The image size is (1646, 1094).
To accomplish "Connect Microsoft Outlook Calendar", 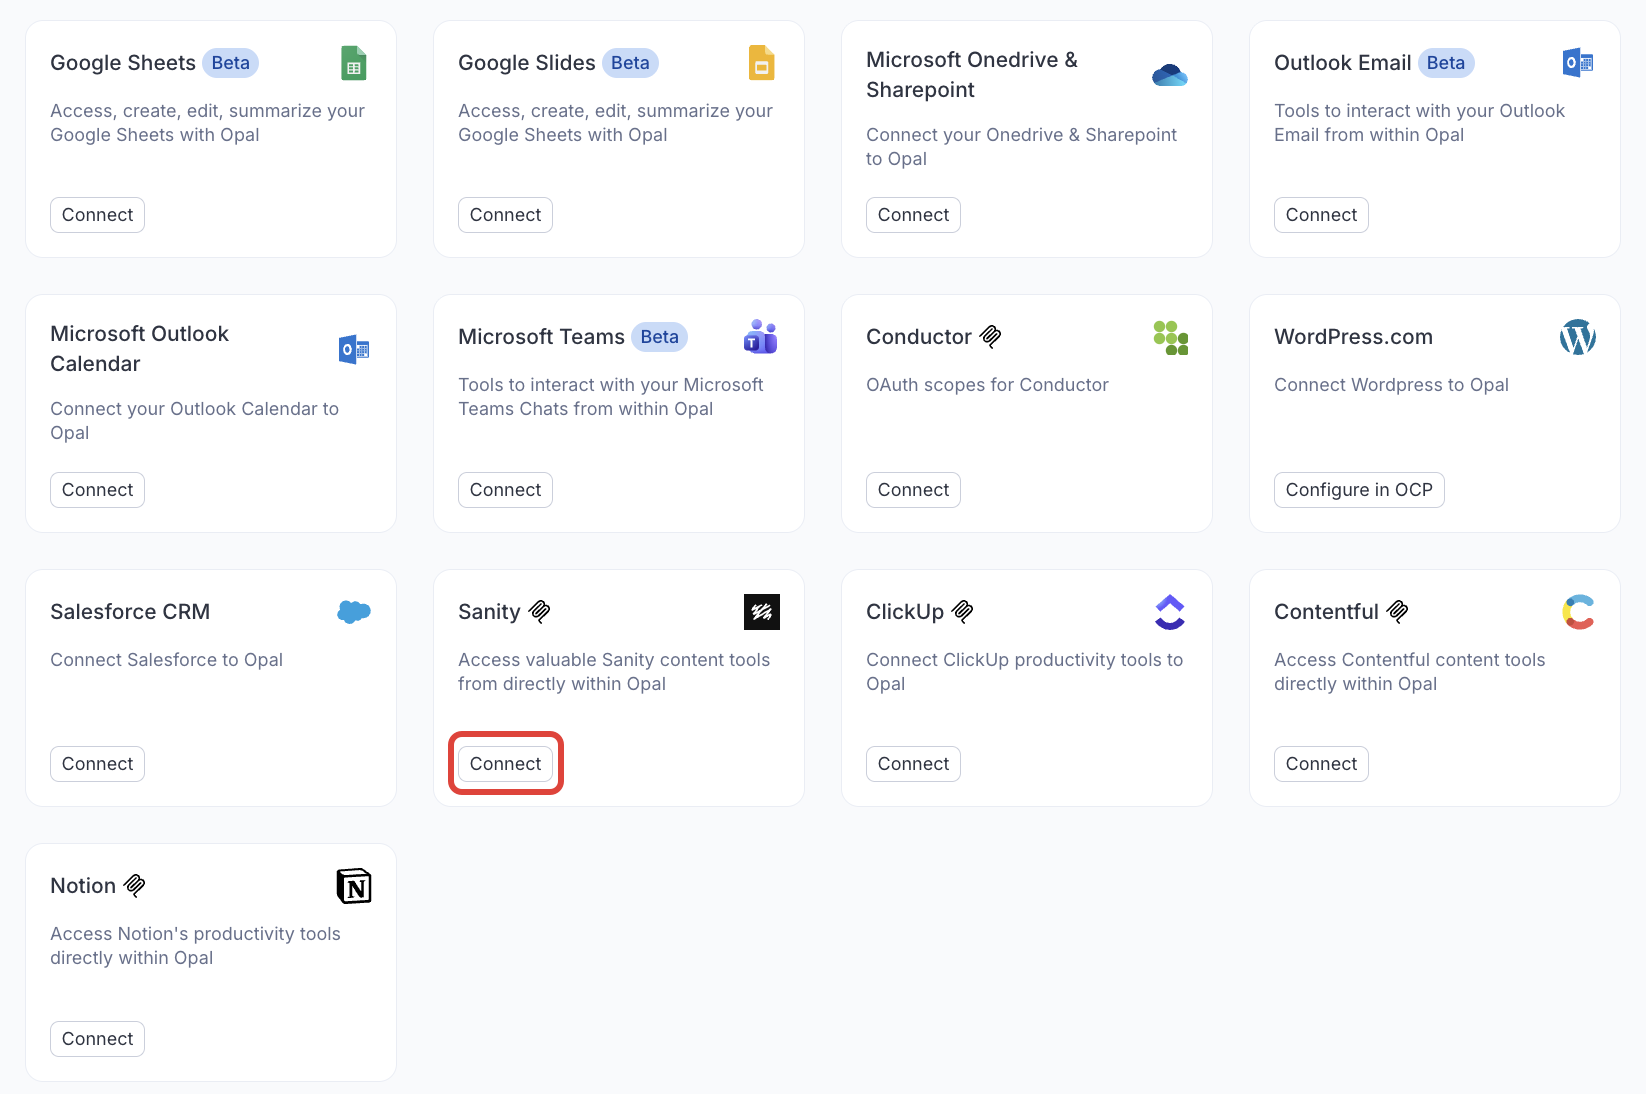I will pyautogui.click(x=97, y=490).
